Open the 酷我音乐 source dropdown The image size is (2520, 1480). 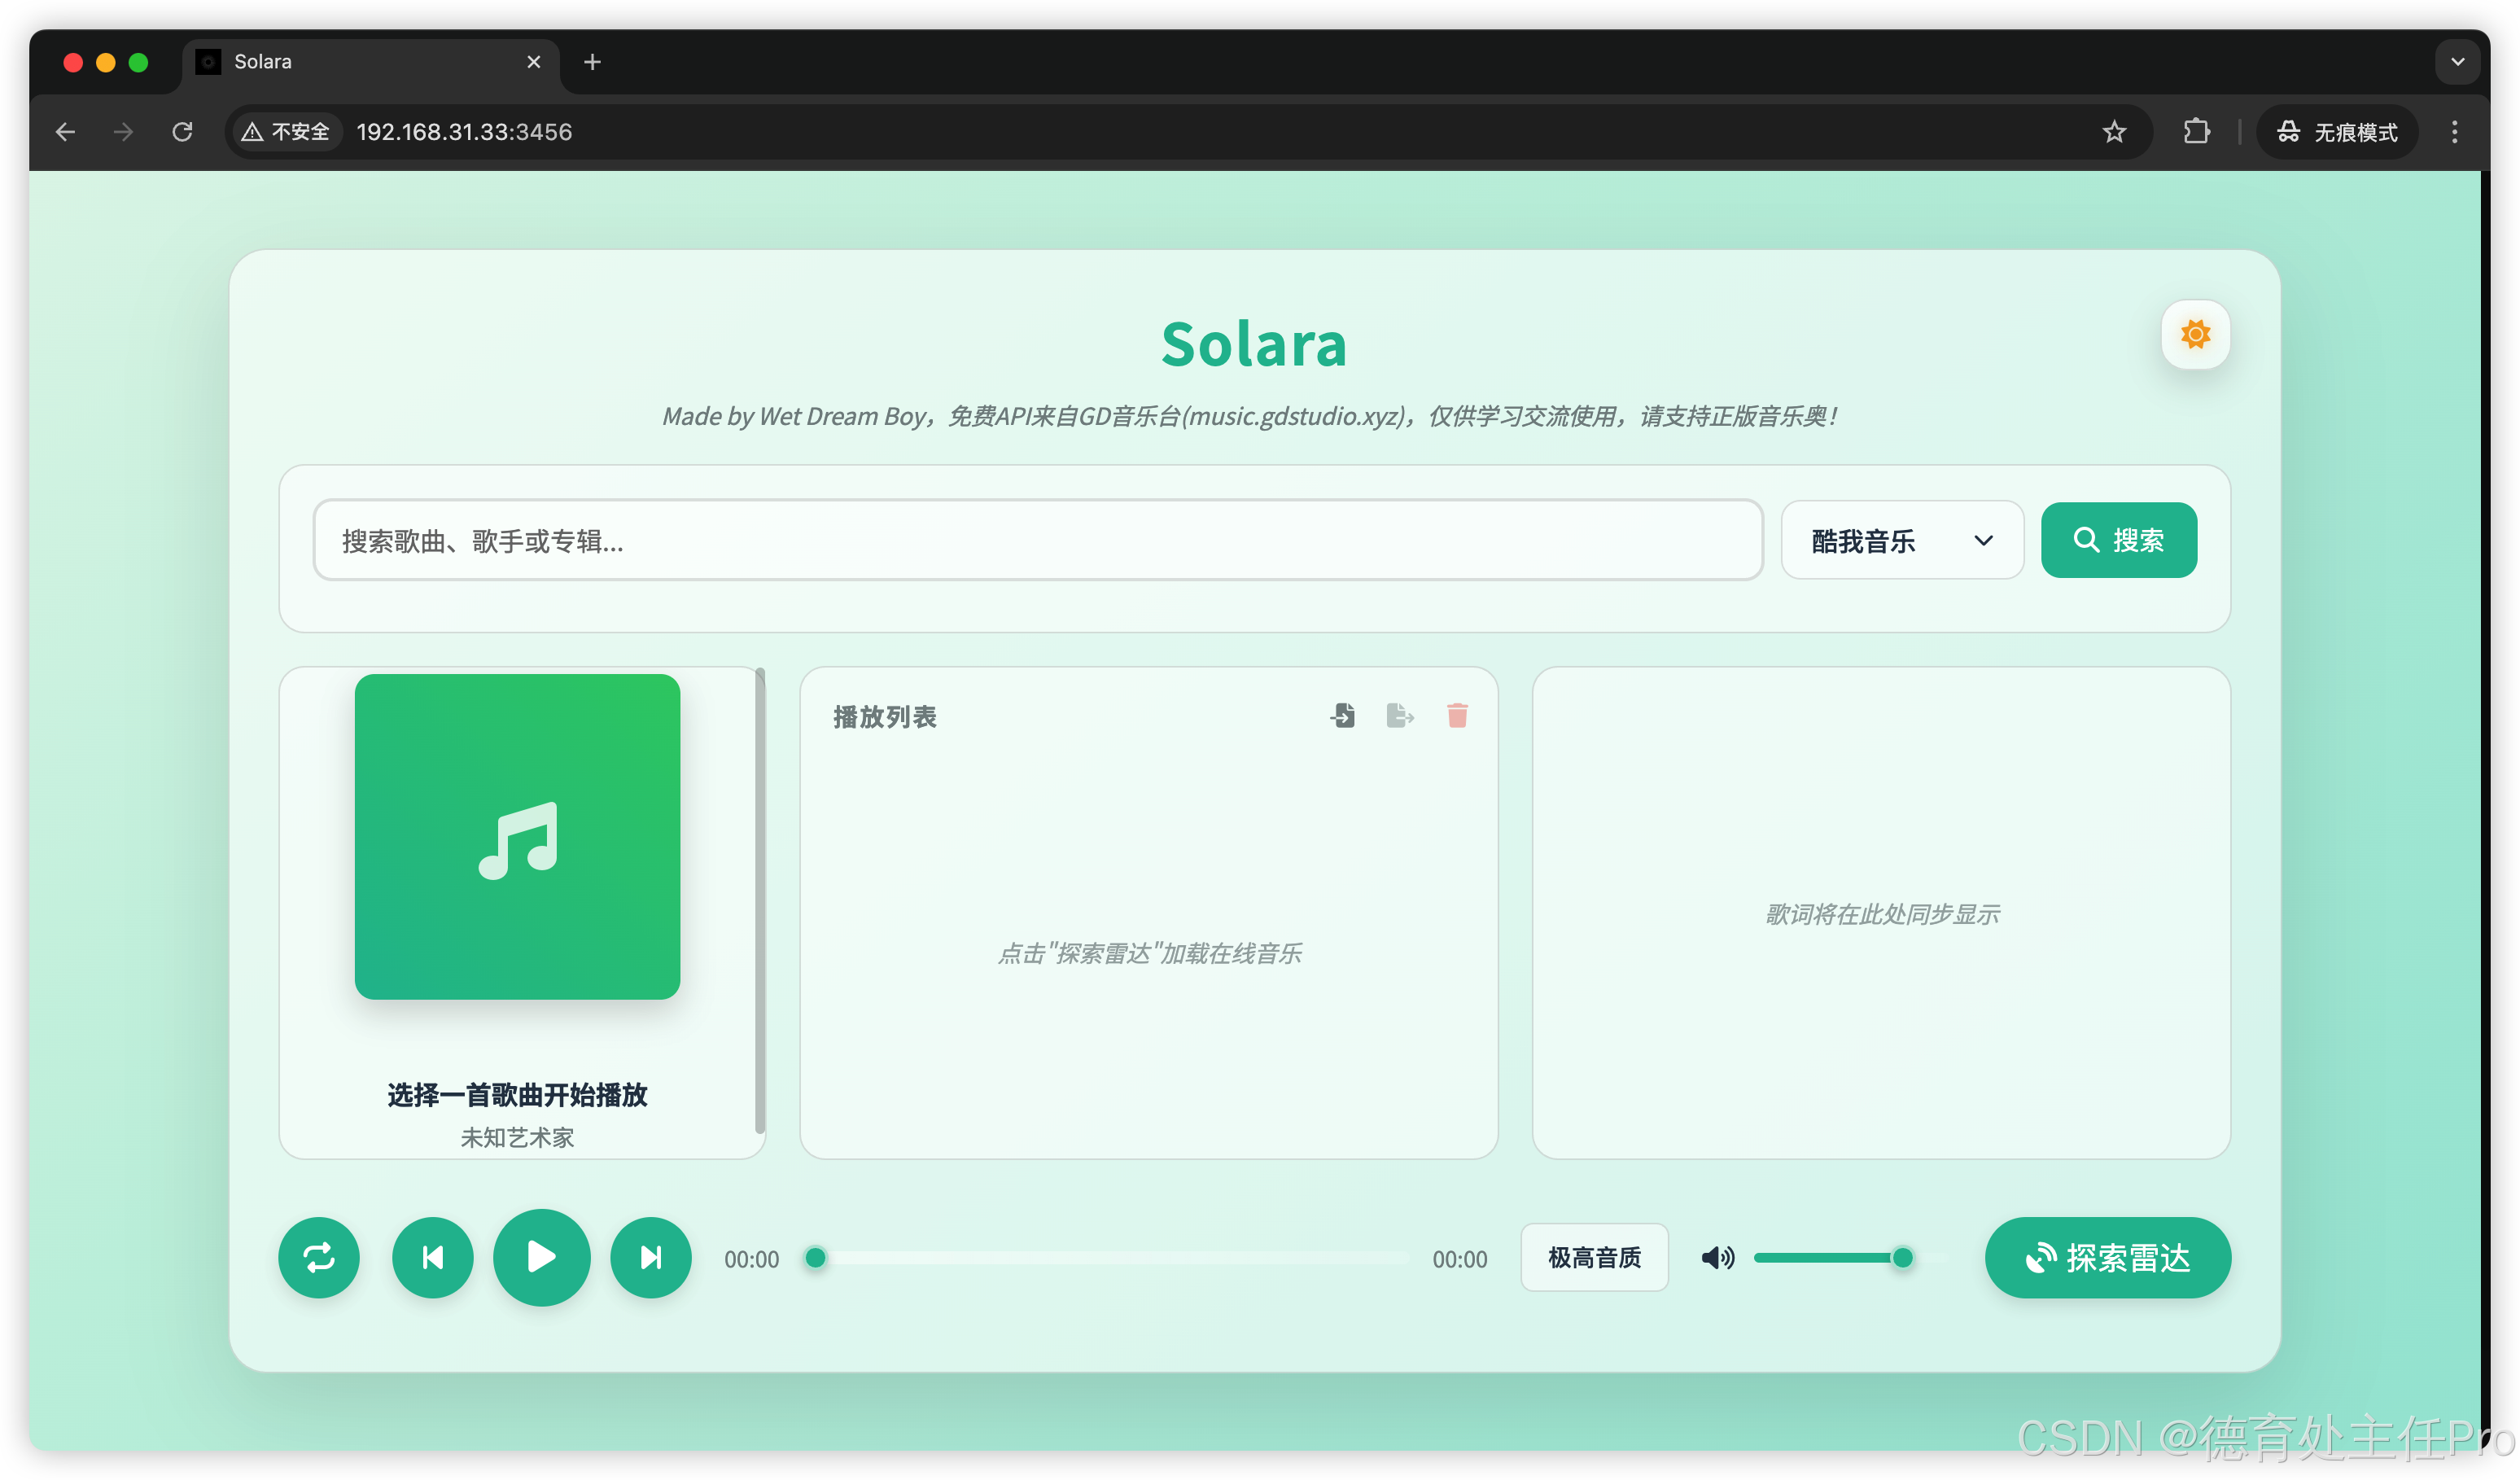pyautogui.click(x=1901, y=540)
